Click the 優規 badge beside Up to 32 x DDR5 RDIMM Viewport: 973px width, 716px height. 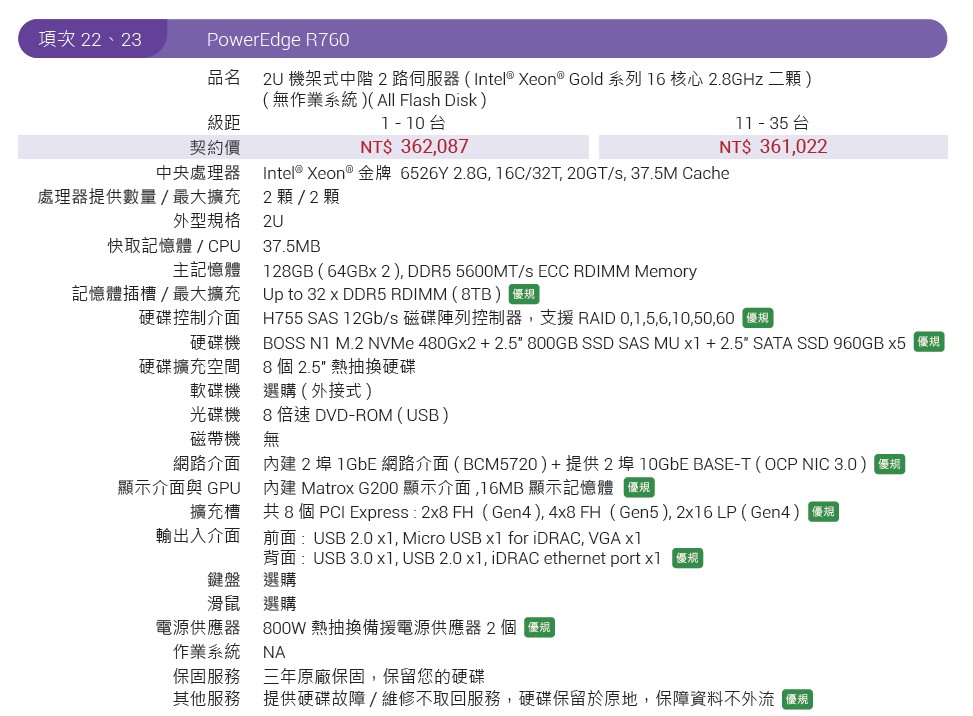(524, 293)
